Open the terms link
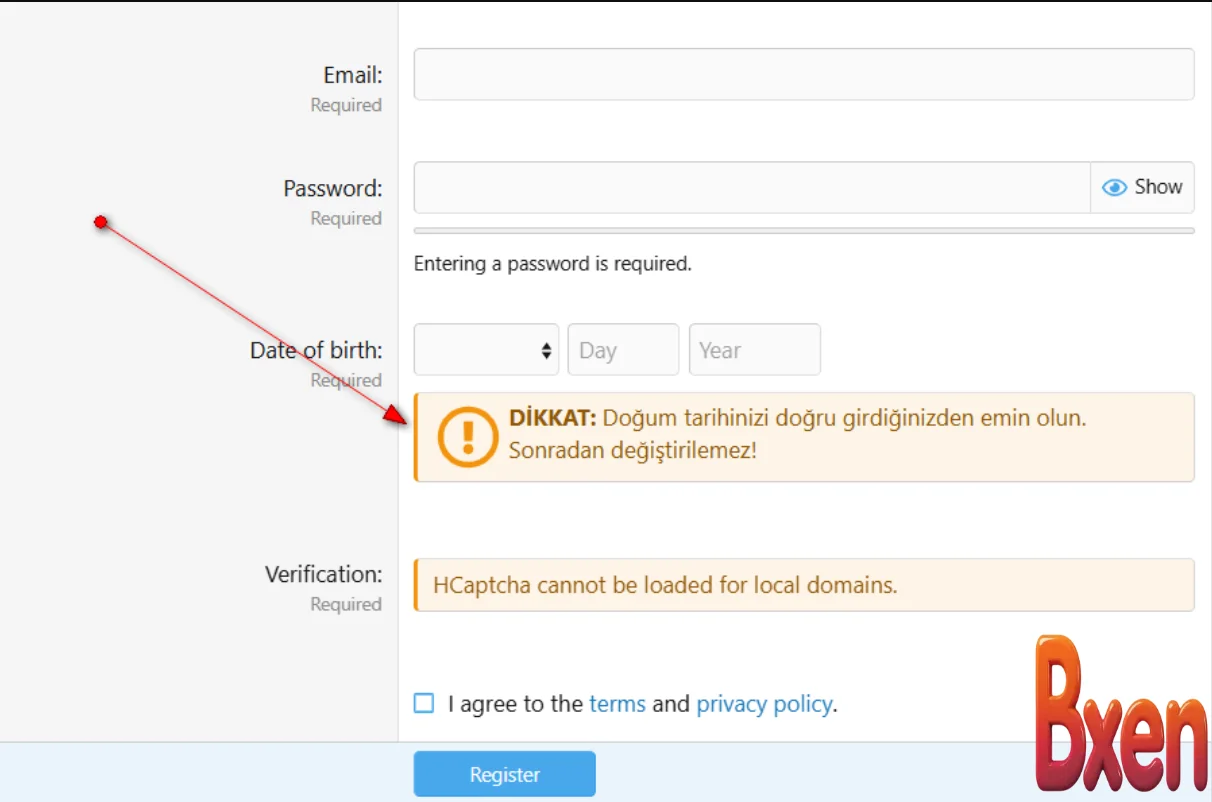 617,704
